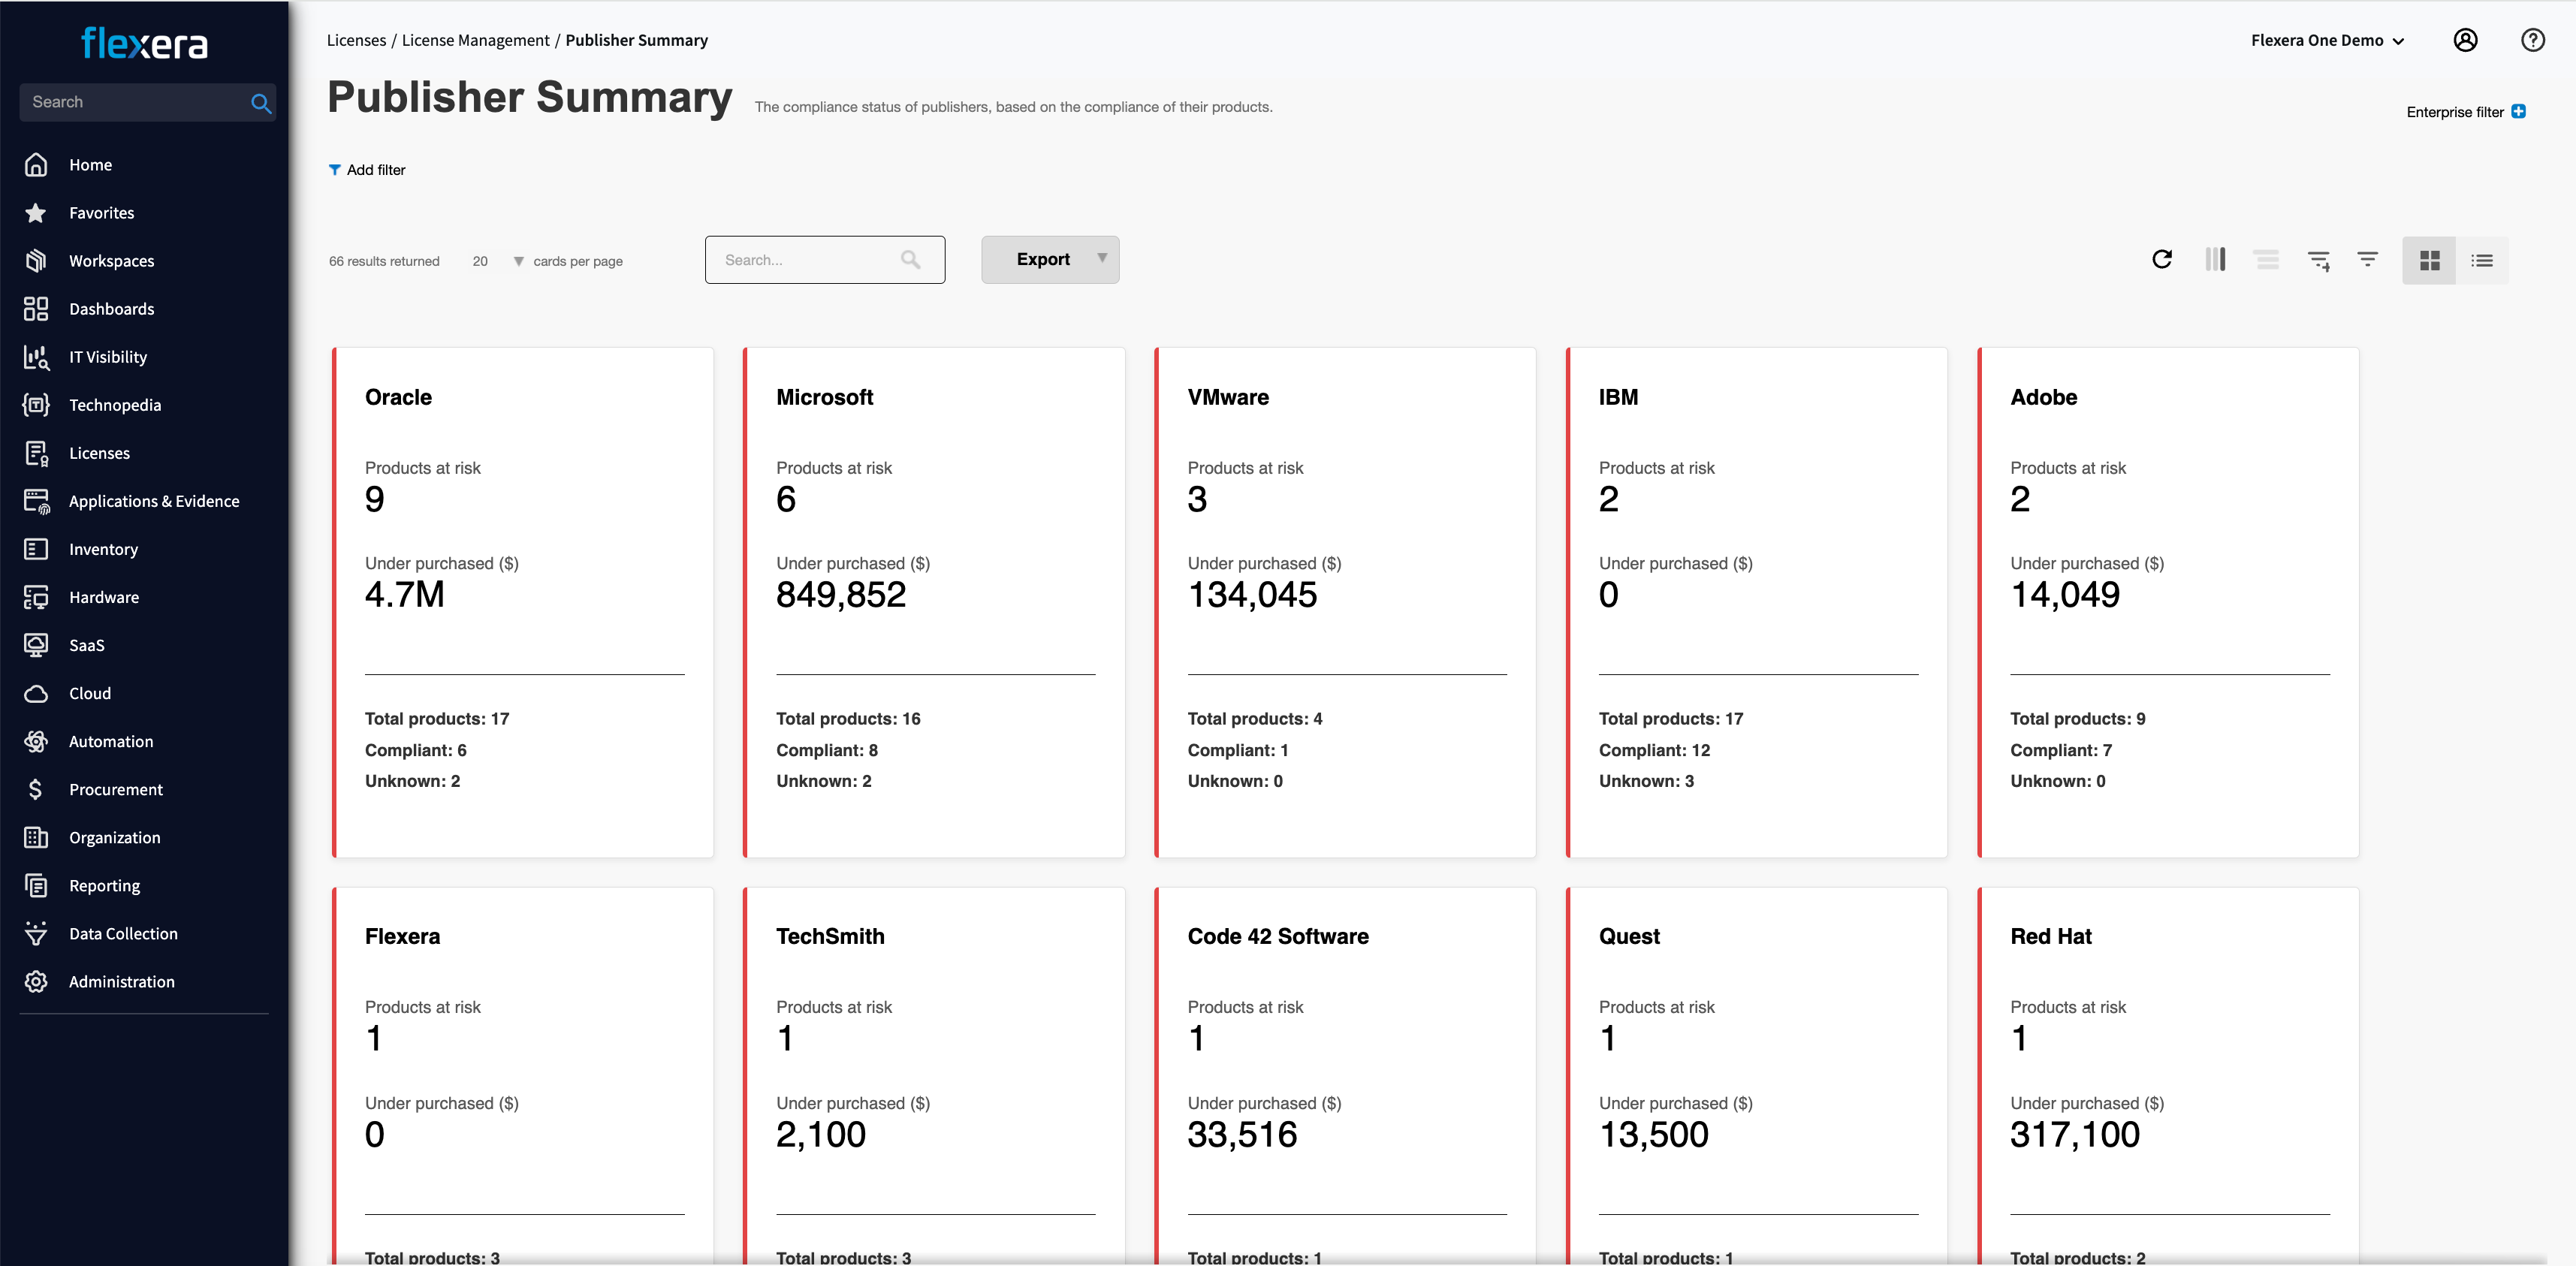The image size is (2576, 1266).
Task: Click Adobe's 14,049 under purchased value
Action: coord(2065,595)
